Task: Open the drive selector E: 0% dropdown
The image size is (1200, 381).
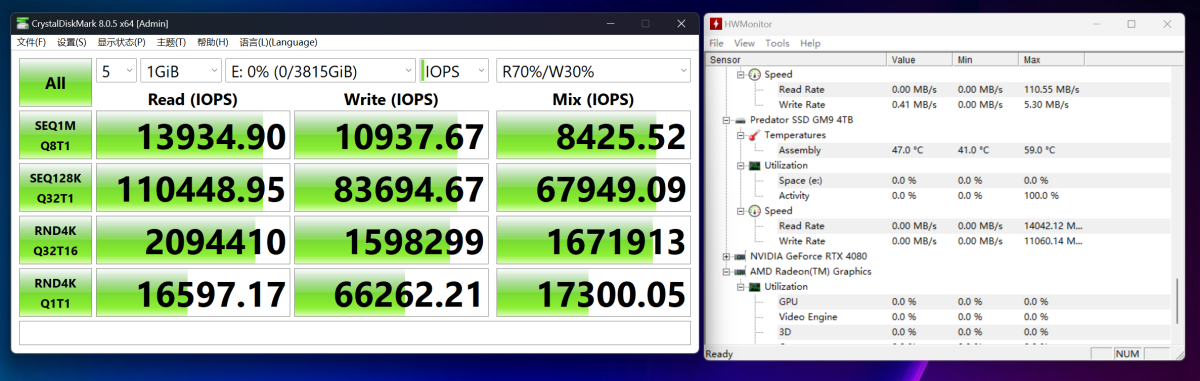Action: pyautogui.click(x=320, y=71)
